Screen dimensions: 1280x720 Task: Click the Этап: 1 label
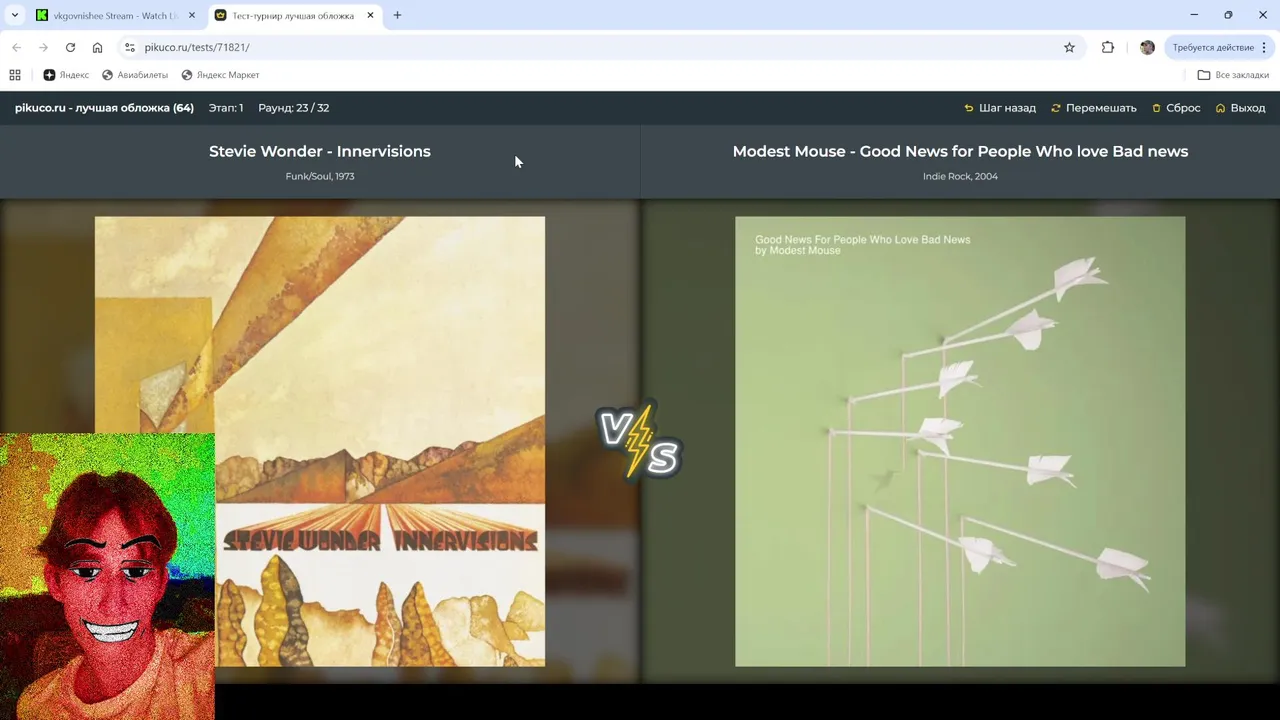click(226, 108)
